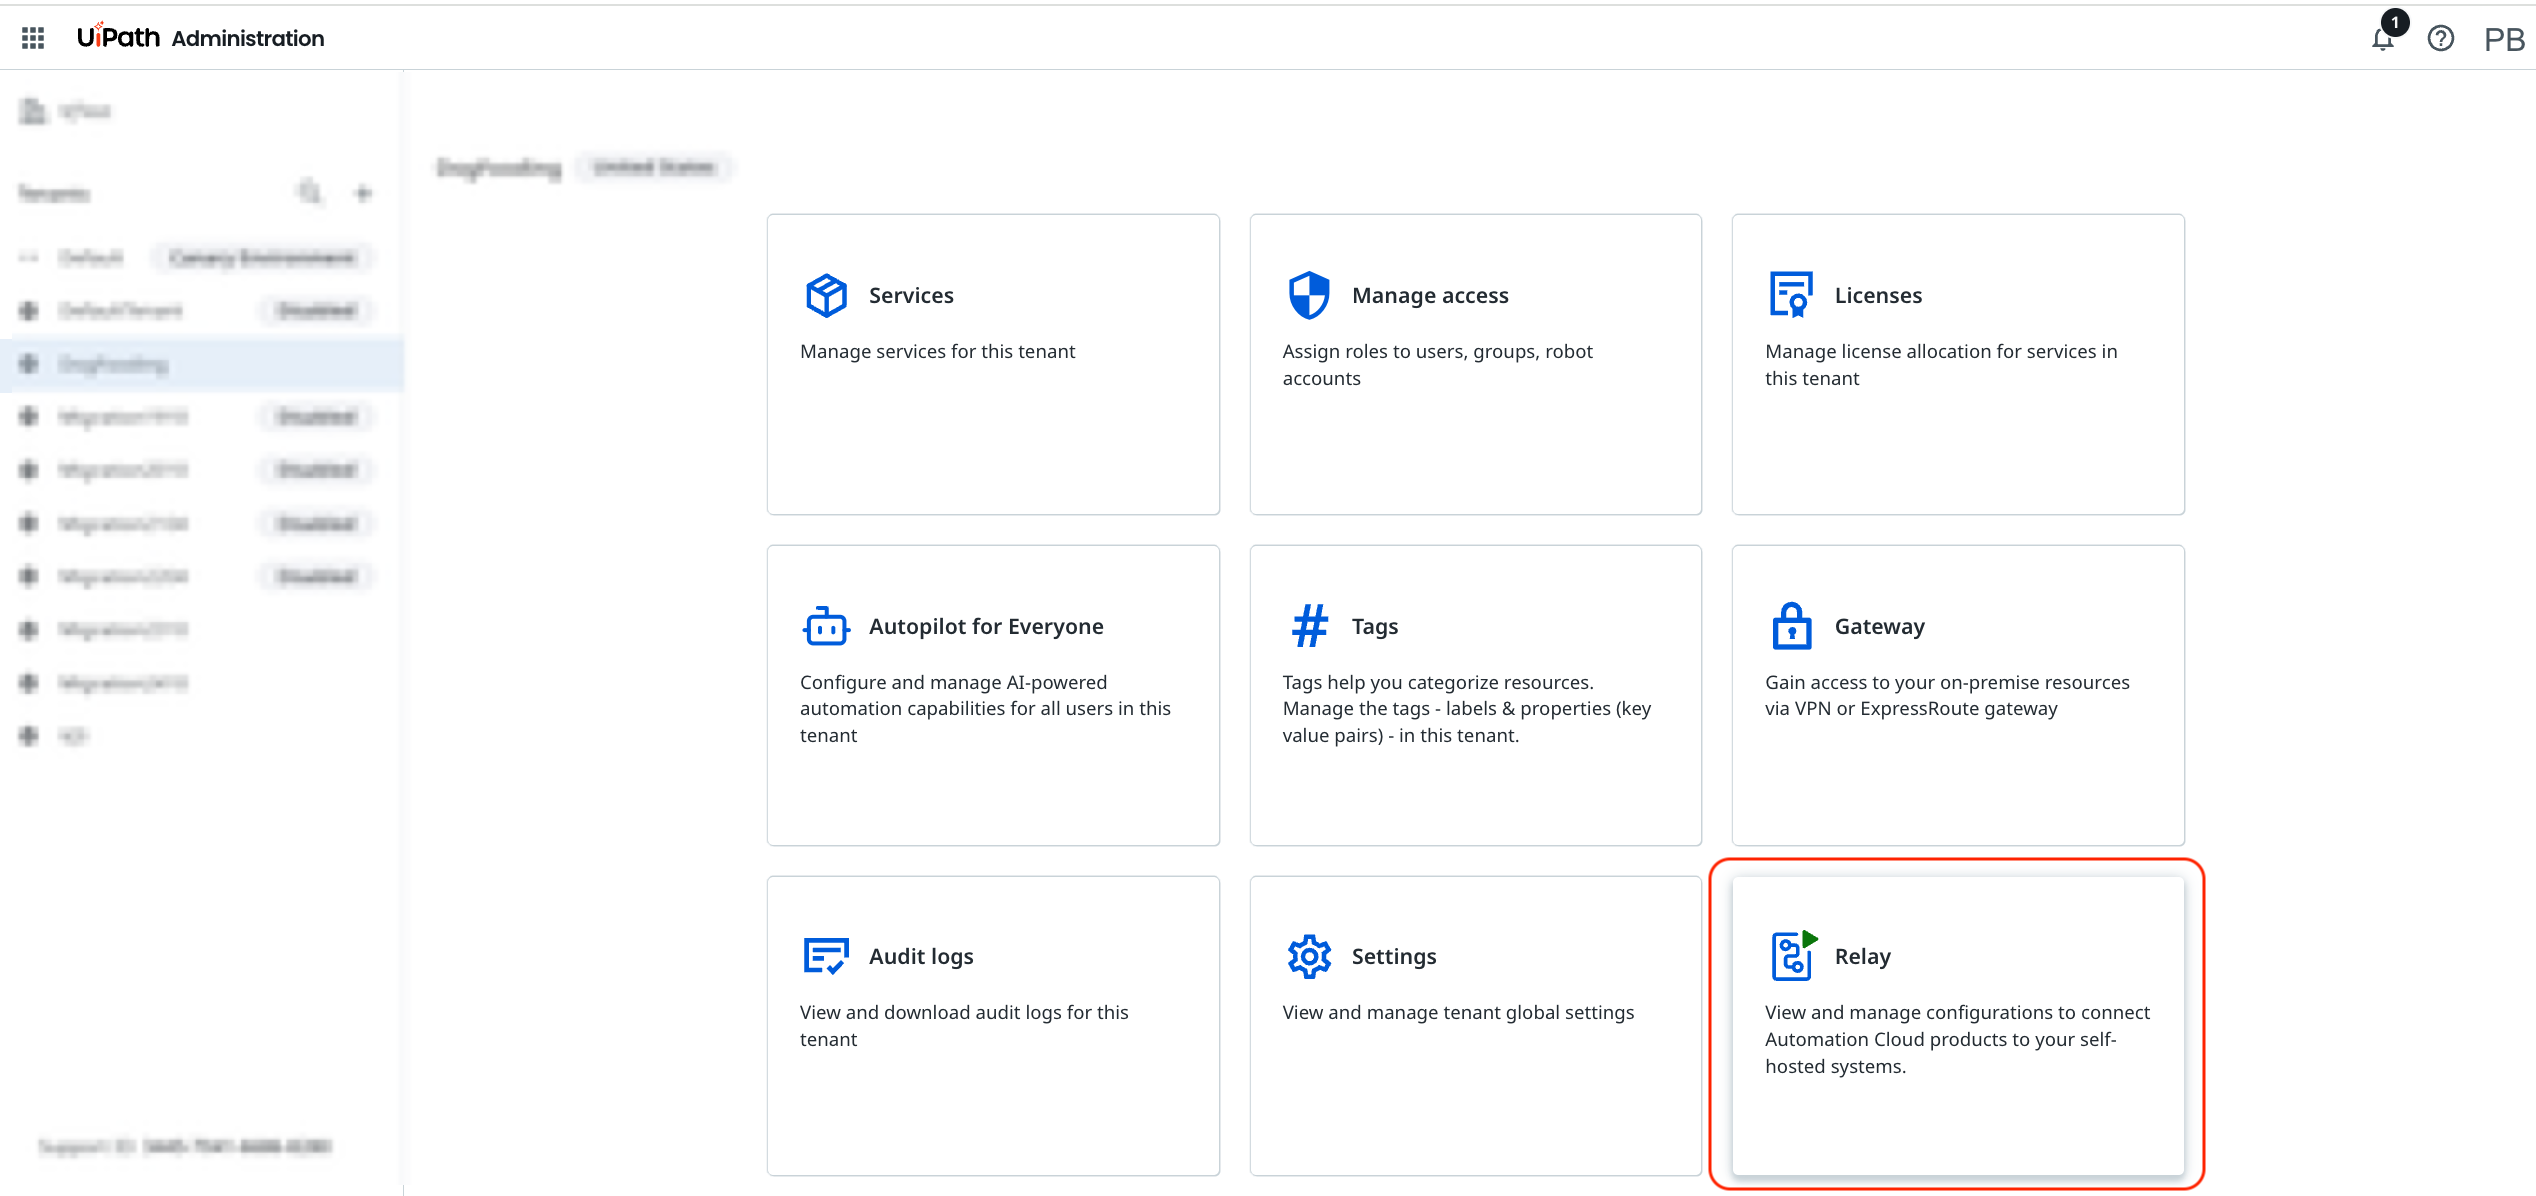Open the Gateway card title
2536x1196 pixels.
pyautogui.click(x=1879, y=626)
